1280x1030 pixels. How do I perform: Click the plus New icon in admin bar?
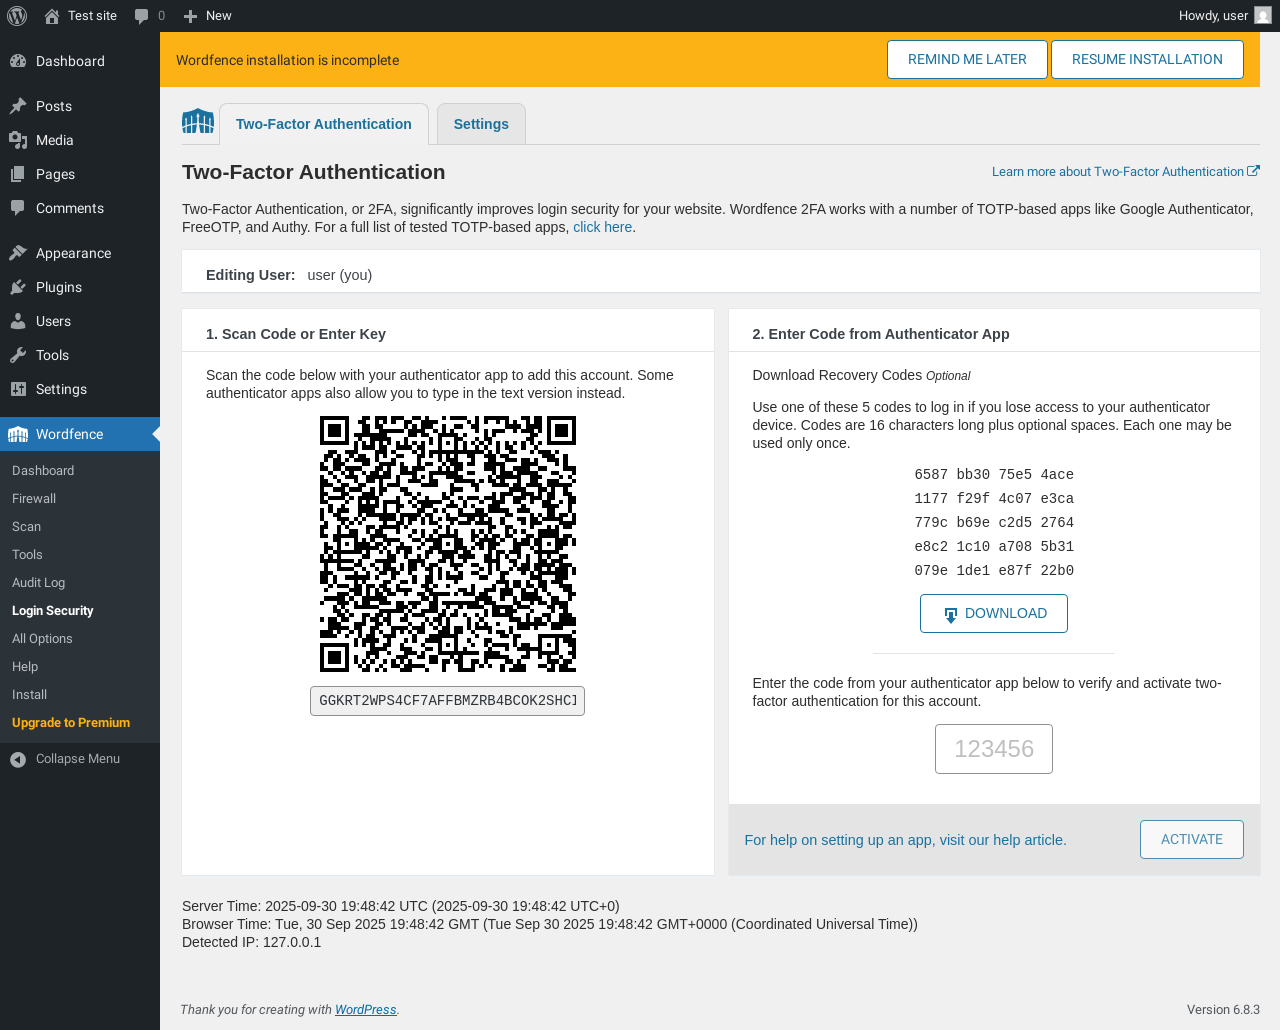tap(190, 16)
